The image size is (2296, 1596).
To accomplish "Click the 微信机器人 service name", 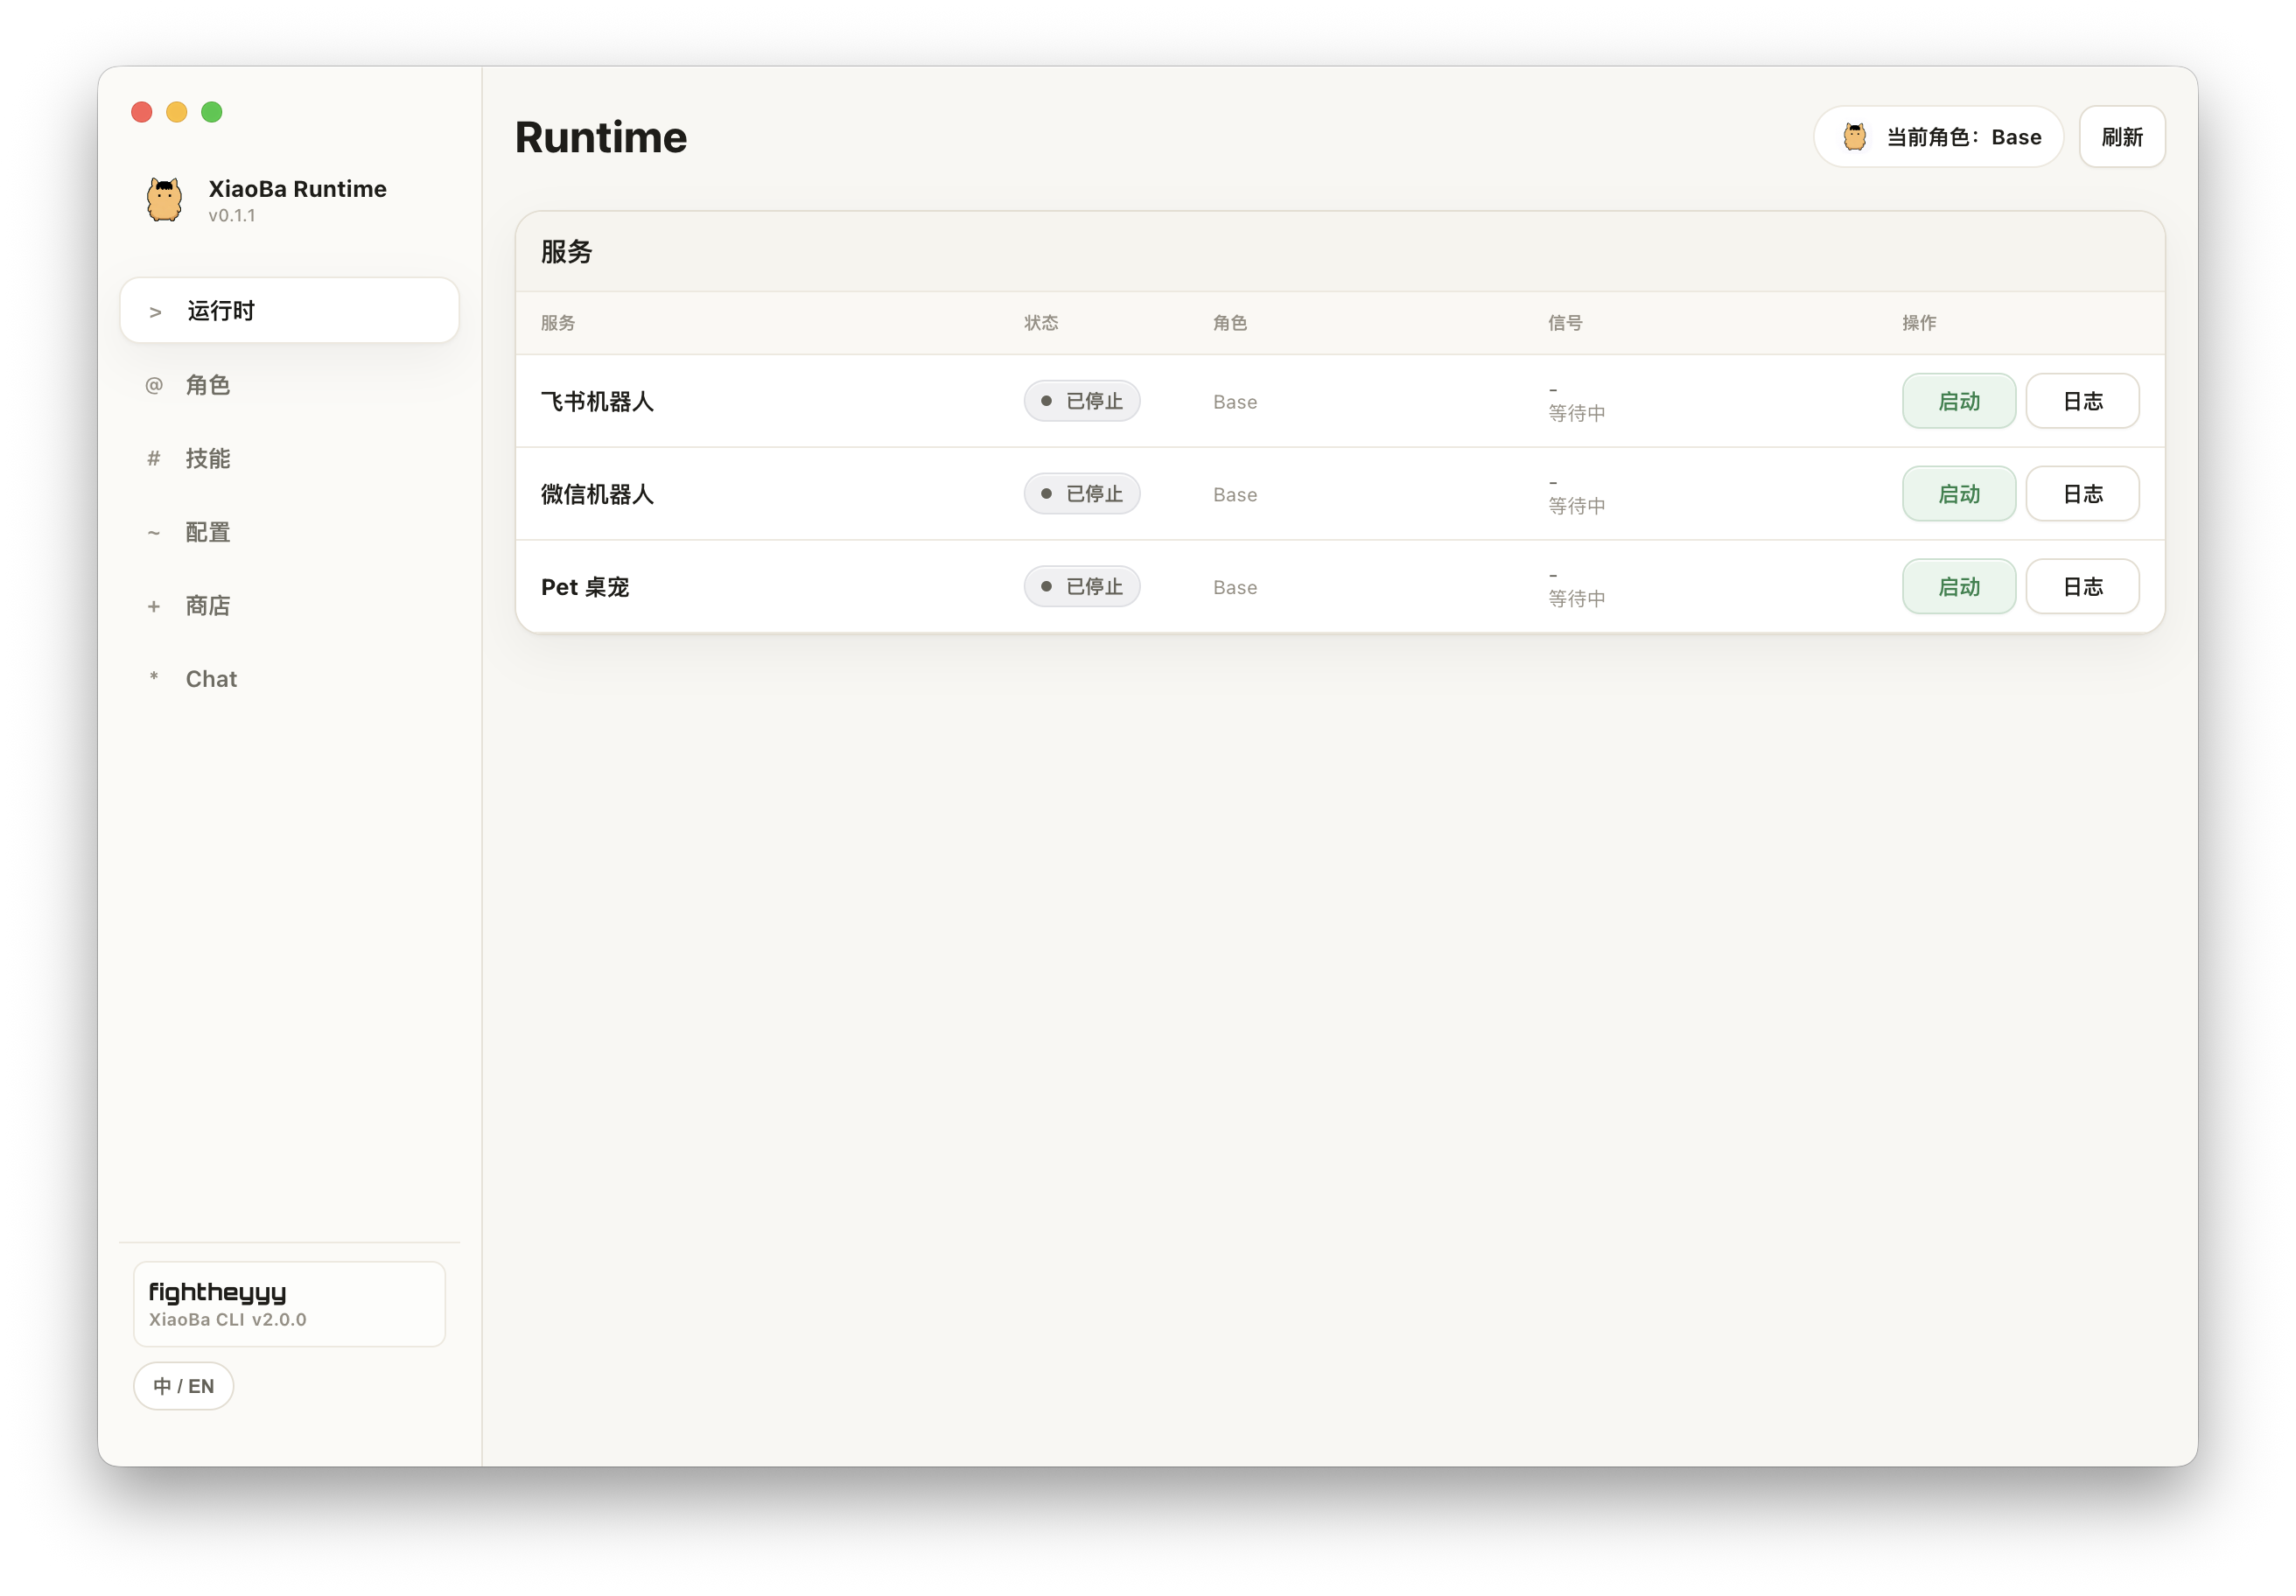I will (597, 495).
